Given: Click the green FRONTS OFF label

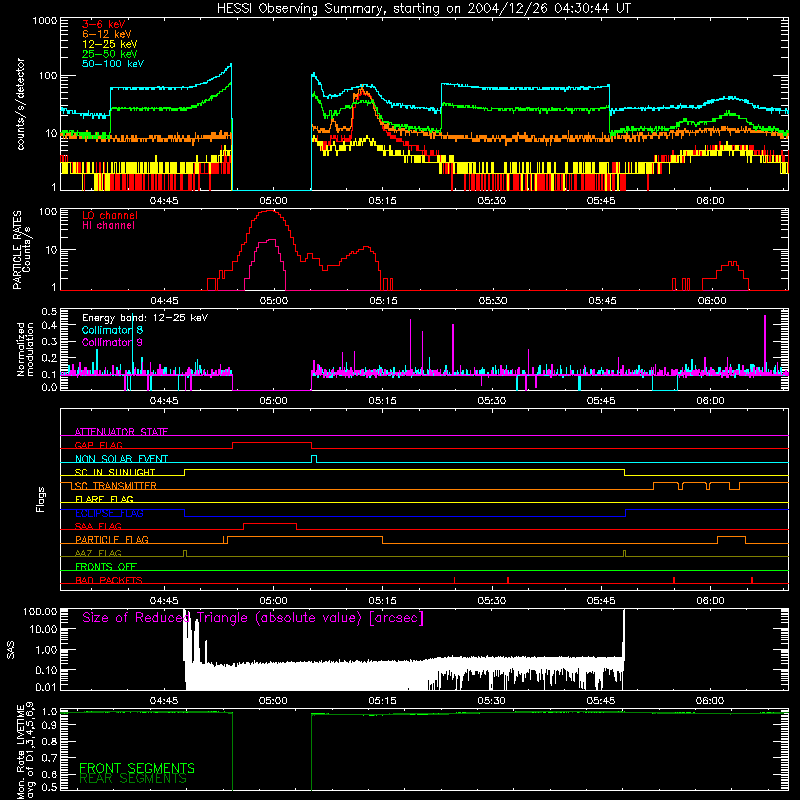Looking at the screenshot, I should [106, 567].
